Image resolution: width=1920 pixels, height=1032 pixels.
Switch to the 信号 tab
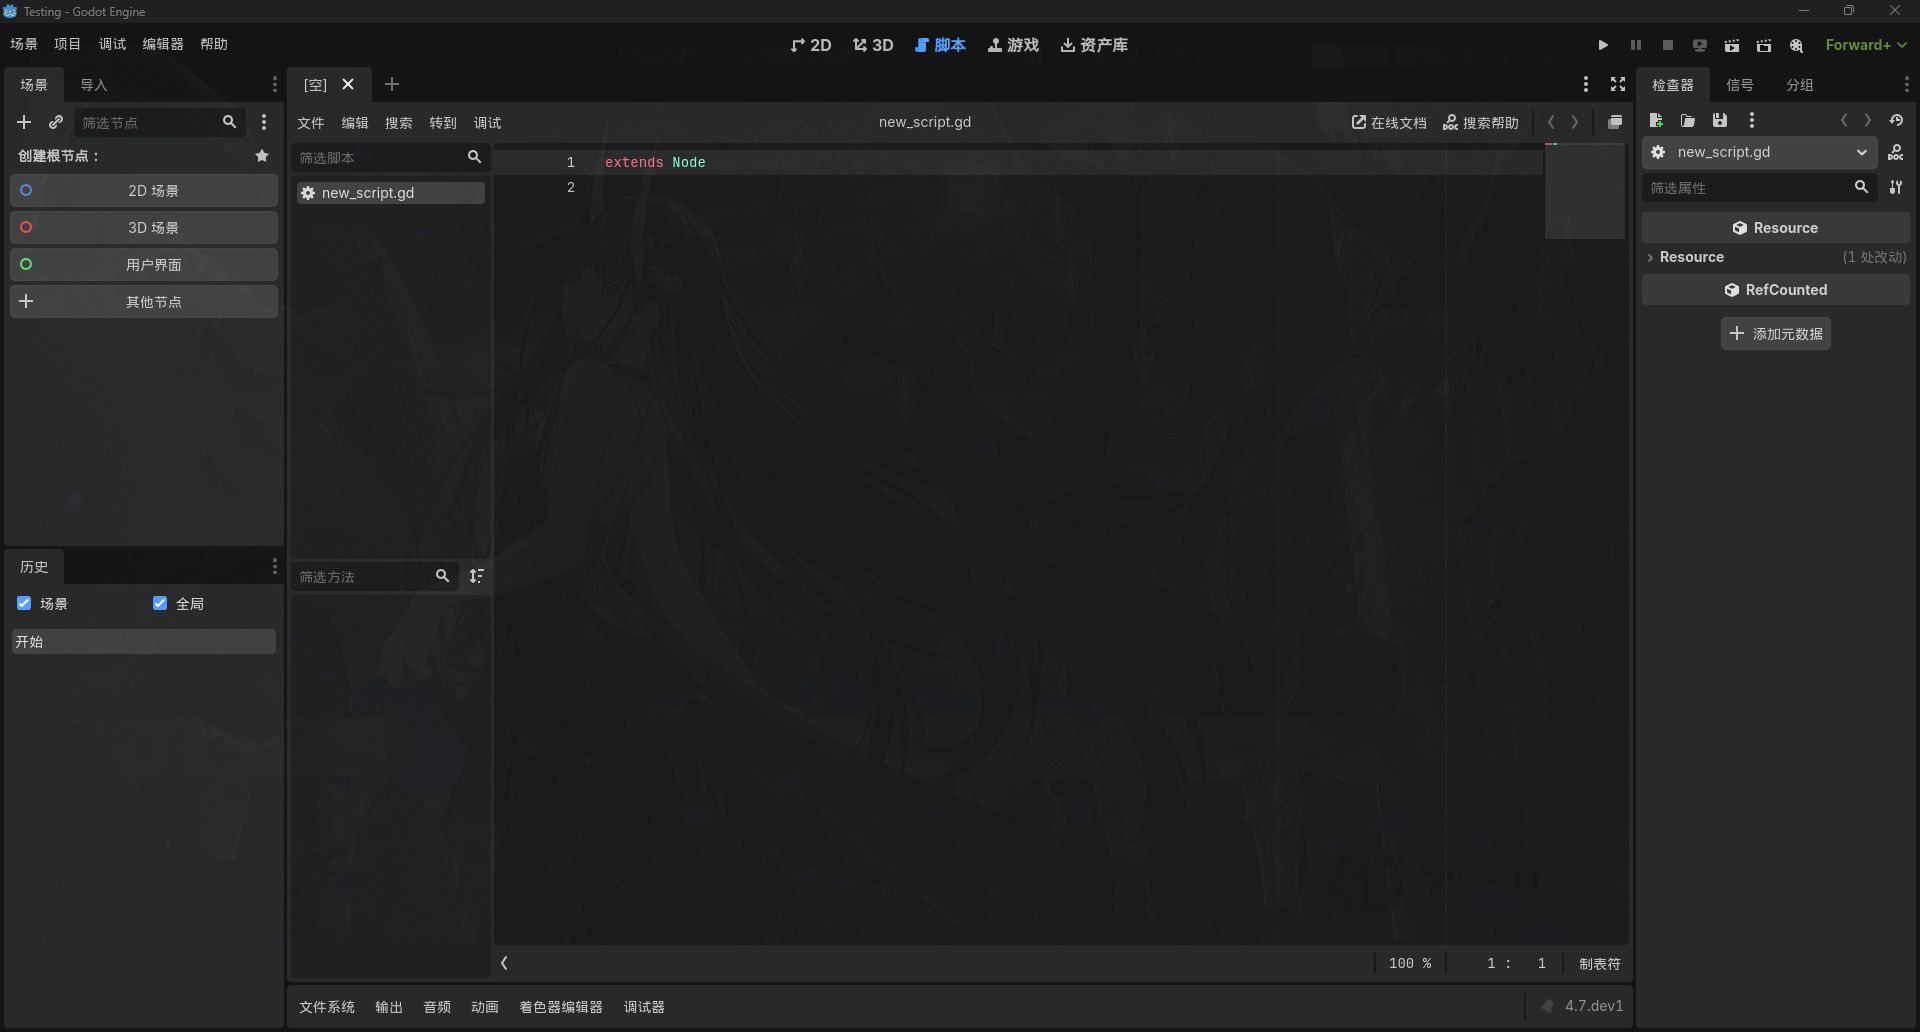1740,85
